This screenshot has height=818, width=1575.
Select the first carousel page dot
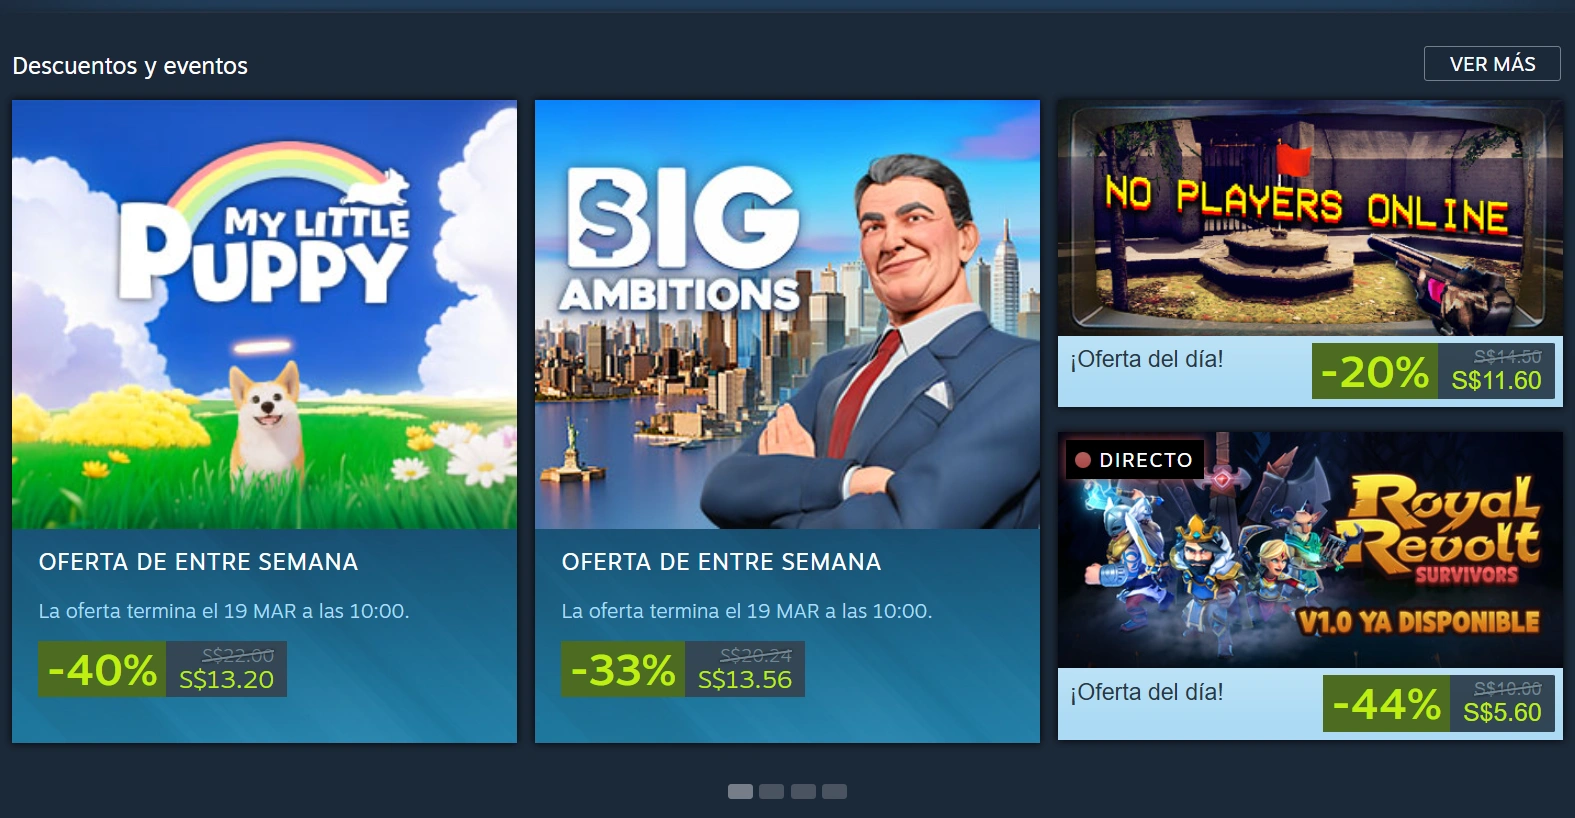click(x=740, y=792)
